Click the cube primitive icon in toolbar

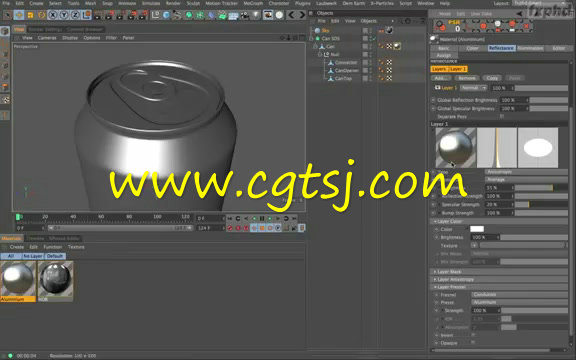tap(166, 15)
